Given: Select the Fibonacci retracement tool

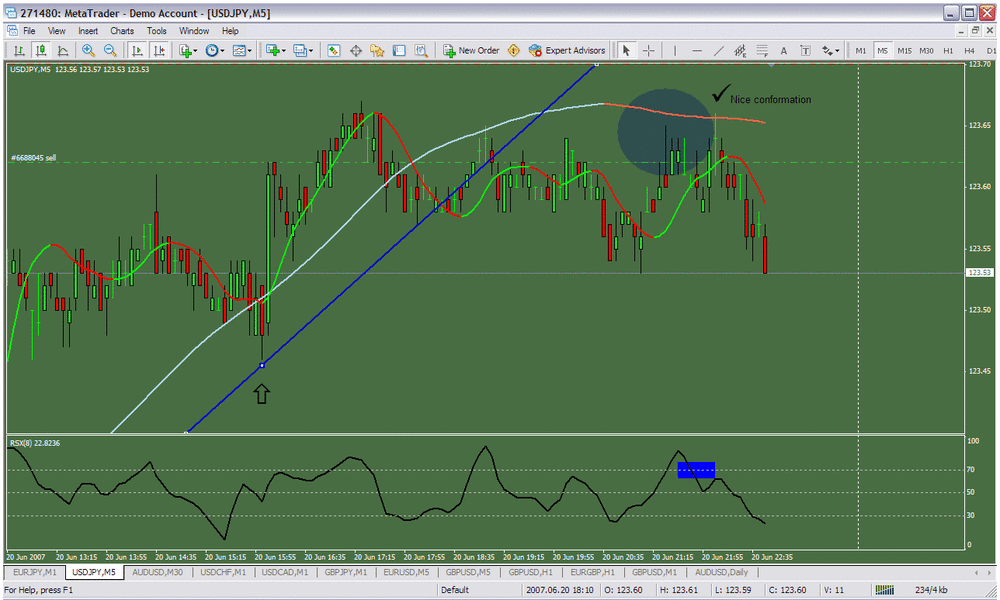Looking at the screenshot, I should pos(762,50).
